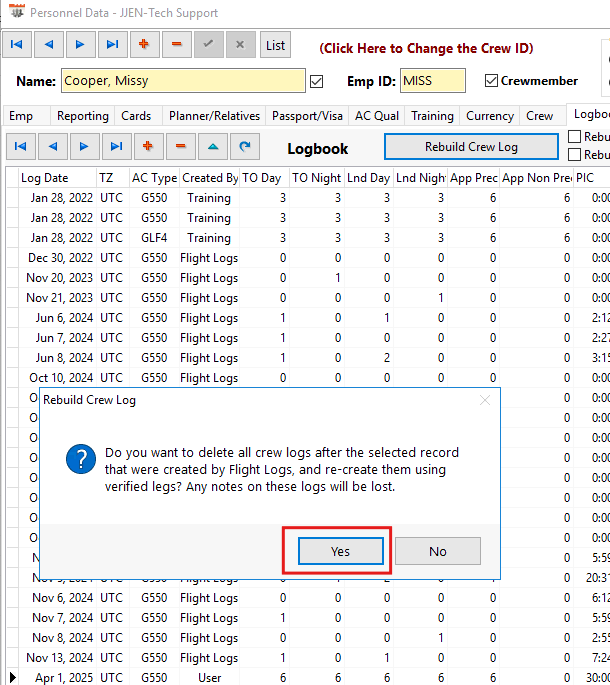
Task: Go to previous logbook record in Logbook toolbar
Action: click(x=52, y=147)
